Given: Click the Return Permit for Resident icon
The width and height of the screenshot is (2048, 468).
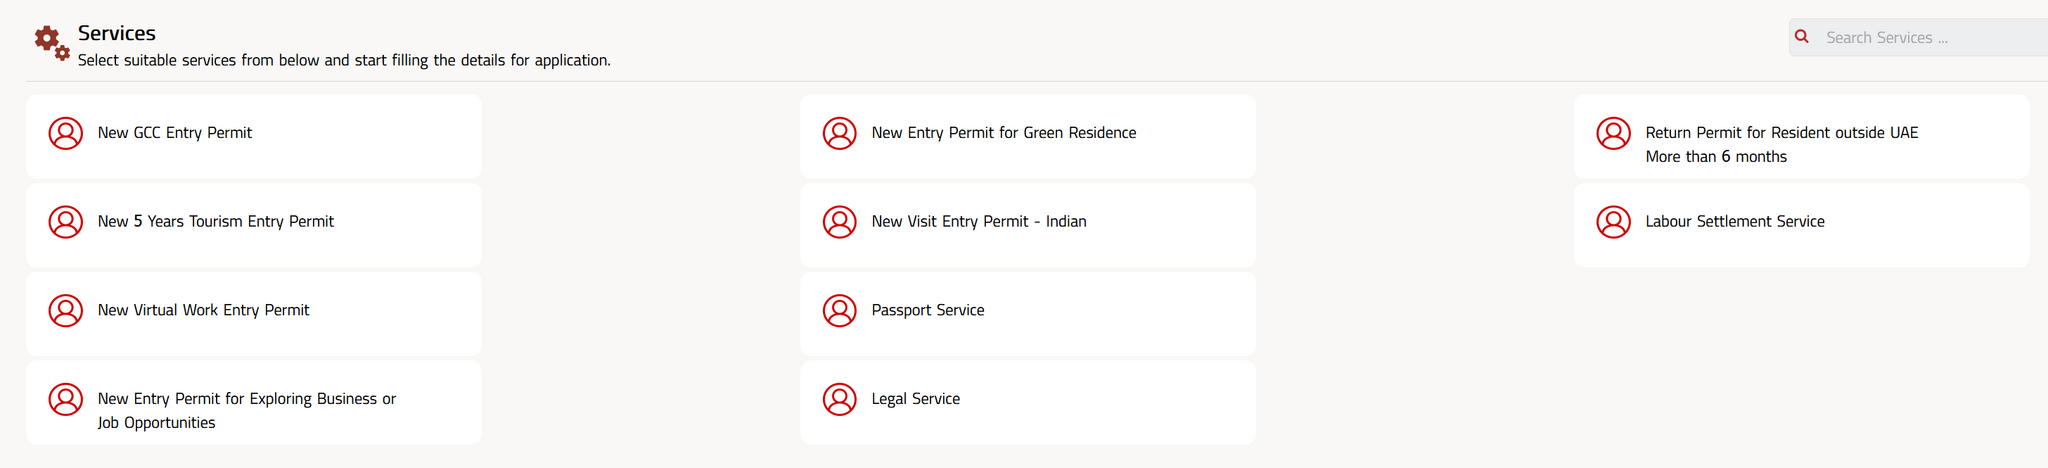Looking at the screenshot, I should [x=1614, y=134].
